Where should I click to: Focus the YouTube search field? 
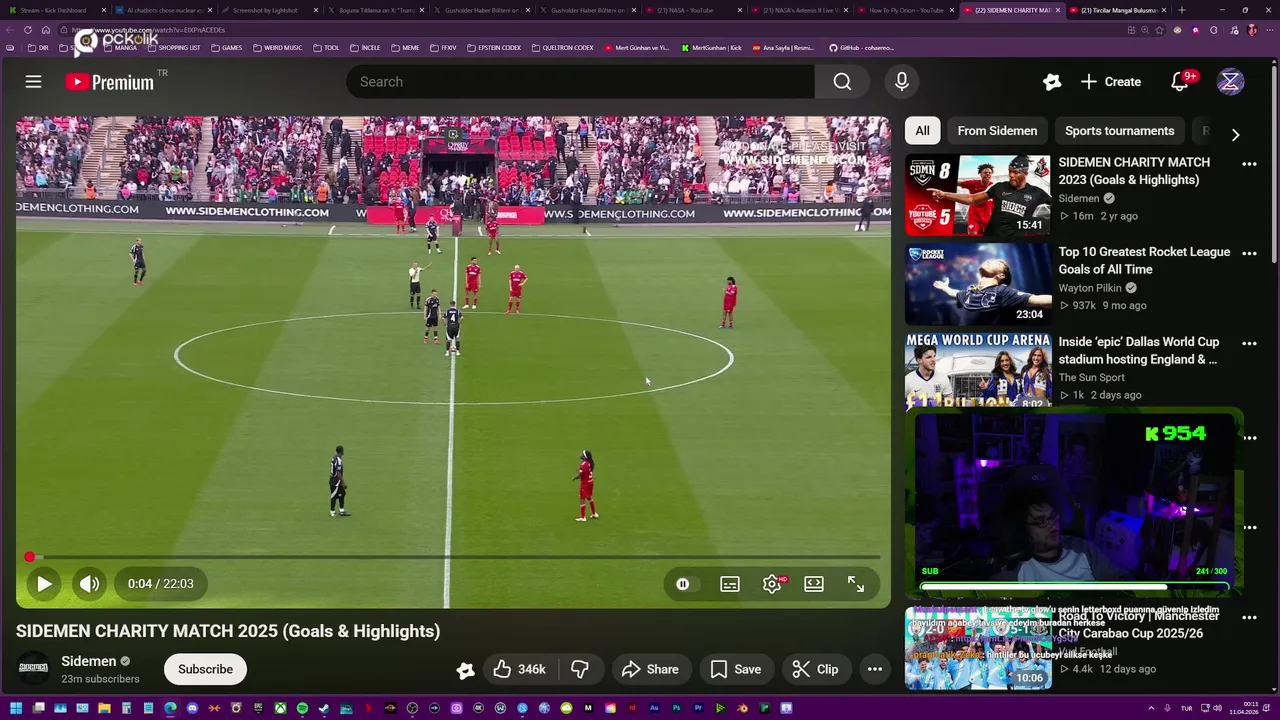click(580, 82)
